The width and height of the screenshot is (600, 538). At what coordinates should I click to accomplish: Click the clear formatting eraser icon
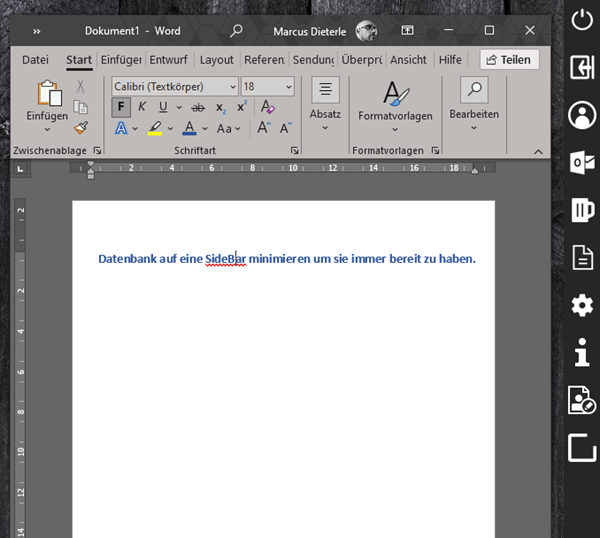[x=267, y=107]
